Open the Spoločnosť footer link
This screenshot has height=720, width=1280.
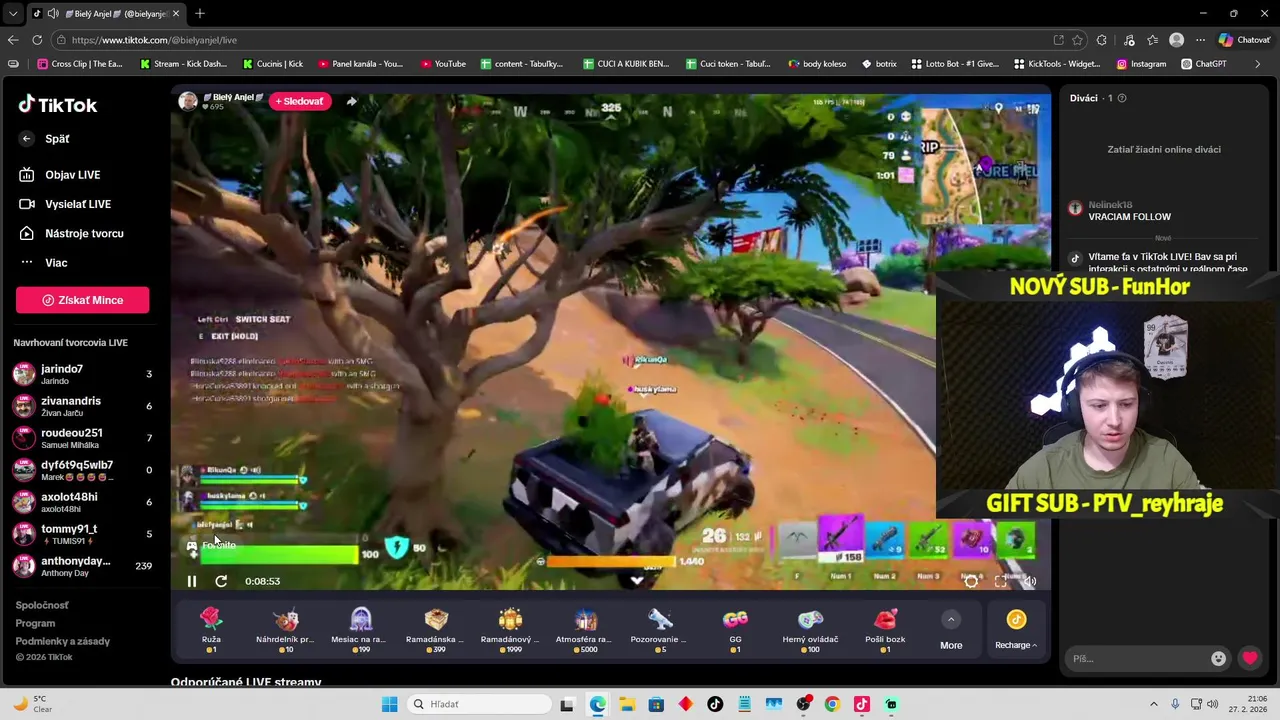42,605
